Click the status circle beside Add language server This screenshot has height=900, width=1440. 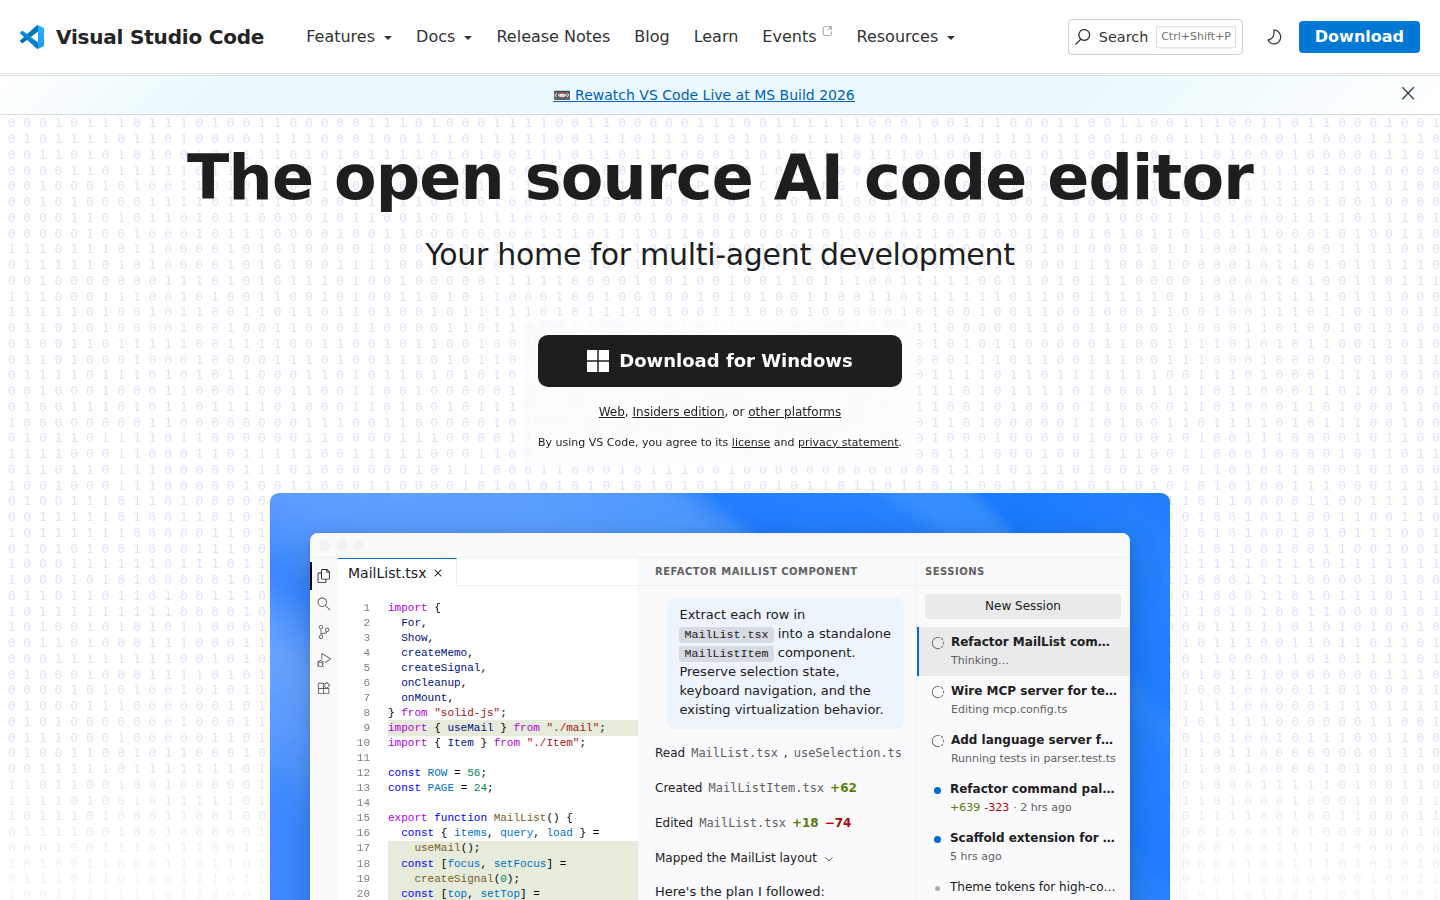point(938,741)
